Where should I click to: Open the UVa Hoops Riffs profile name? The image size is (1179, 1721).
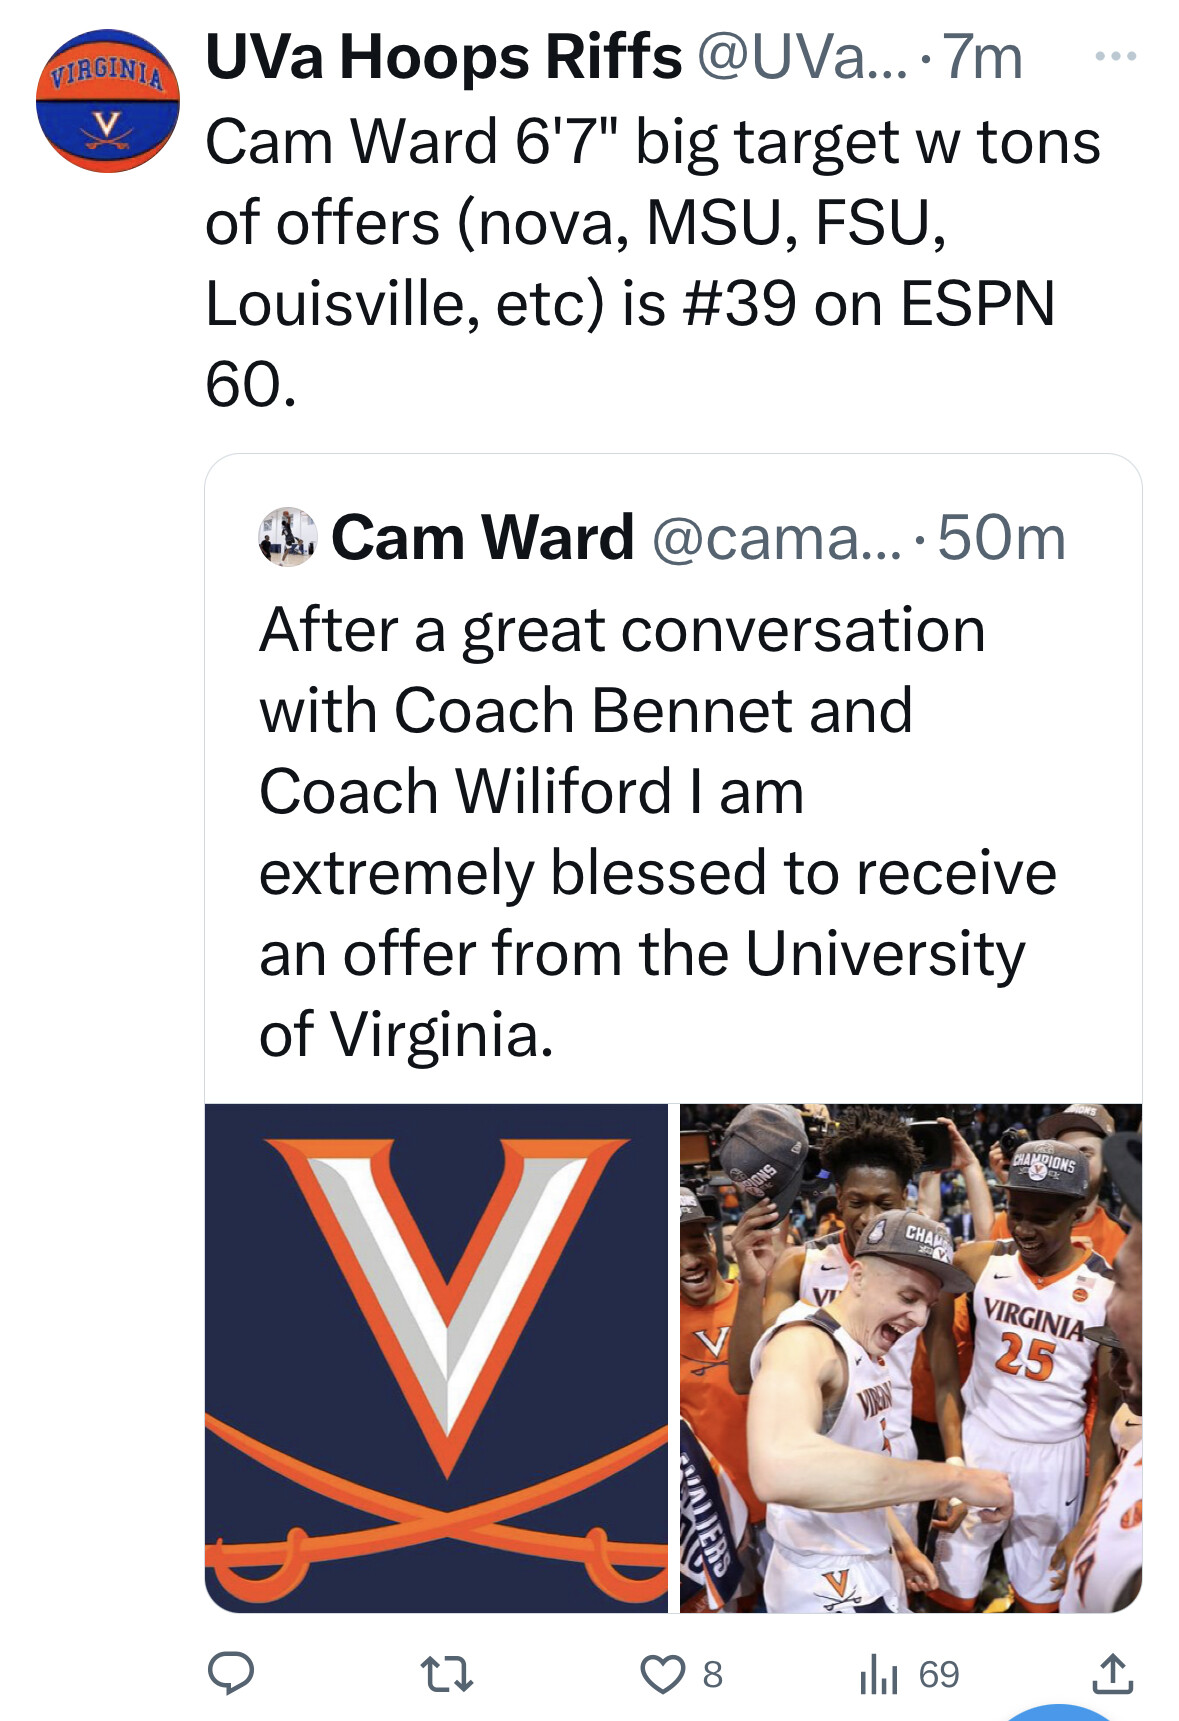443,57
